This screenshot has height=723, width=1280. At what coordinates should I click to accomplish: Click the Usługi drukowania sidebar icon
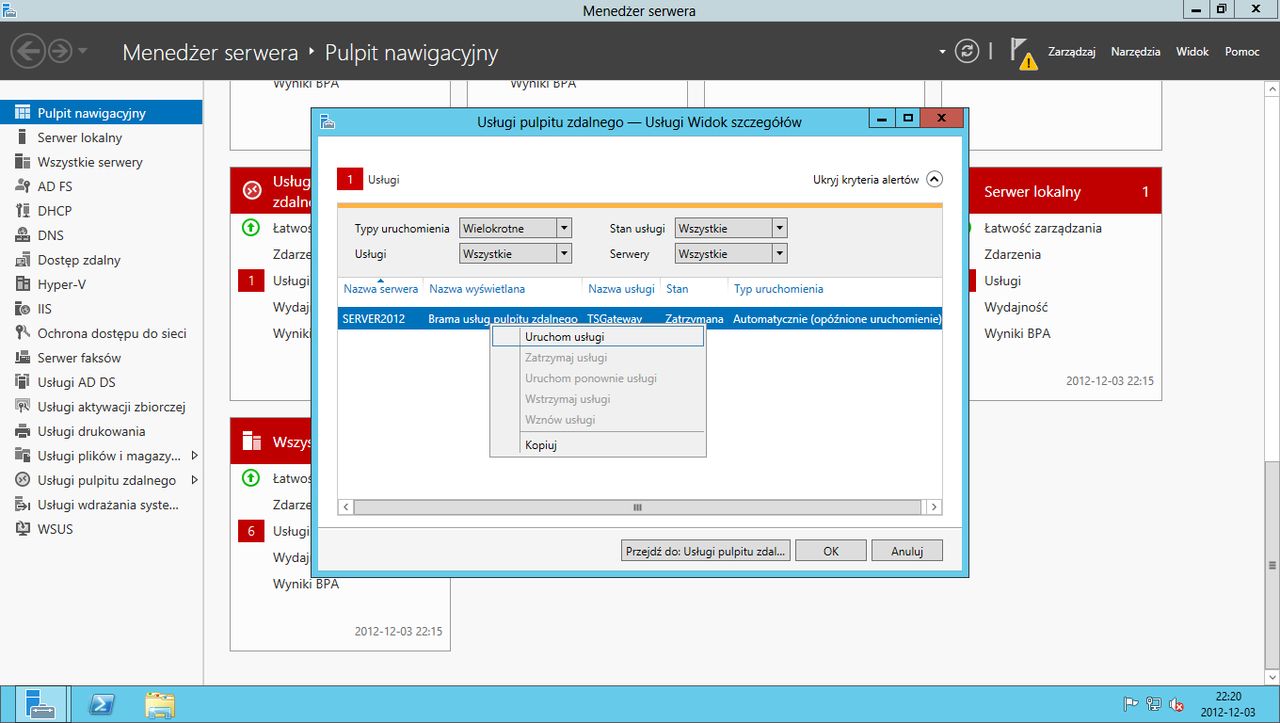pos(22,431)
